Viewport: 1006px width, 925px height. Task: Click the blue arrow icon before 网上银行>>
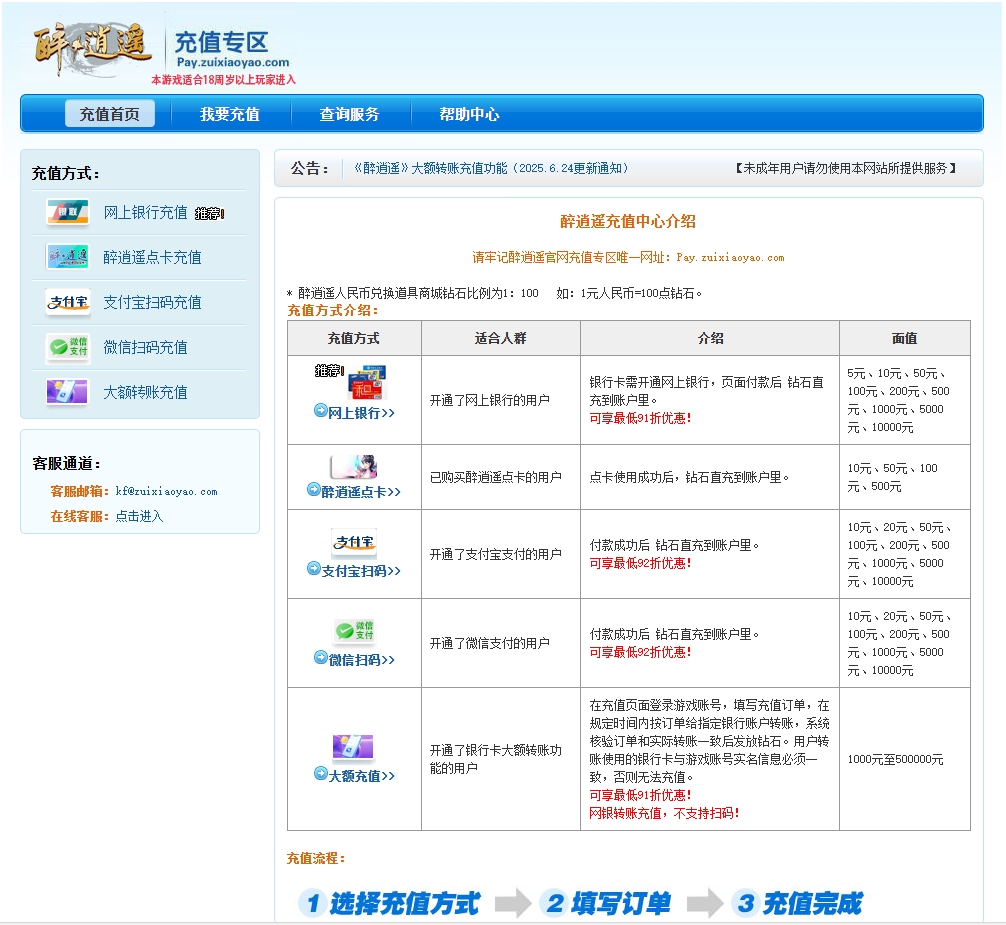pos(320,411)
